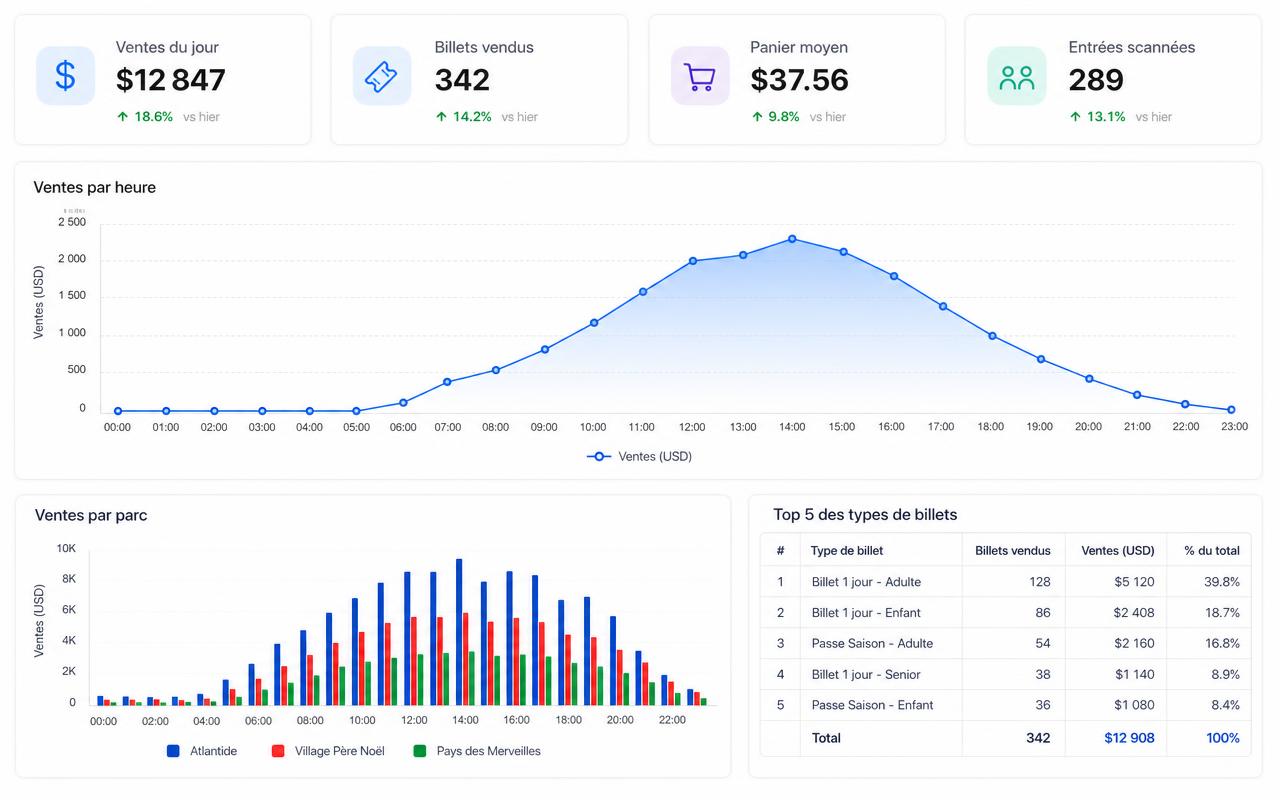The image size is (1280, 800).
Task: Click the "$37.56" average basket figure
Action: tap(800, 80)
